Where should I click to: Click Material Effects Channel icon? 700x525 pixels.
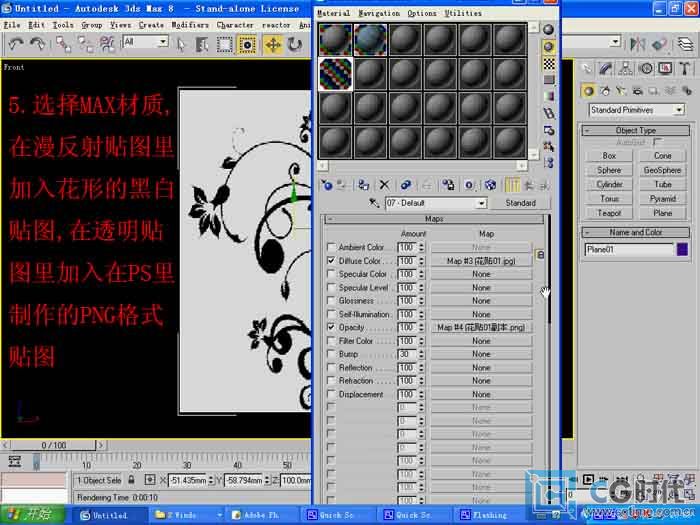coord(469,185)
